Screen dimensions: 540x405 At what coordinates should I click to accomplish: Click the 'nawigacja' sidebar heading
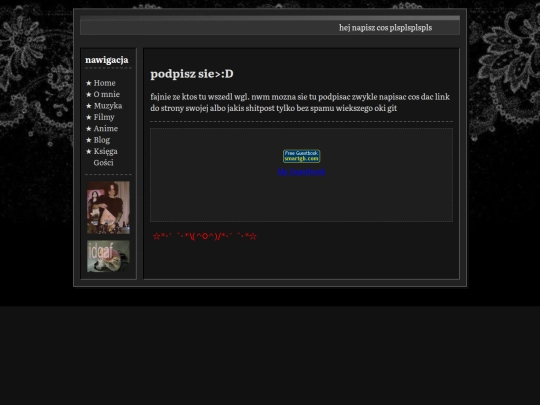[107, 60]
